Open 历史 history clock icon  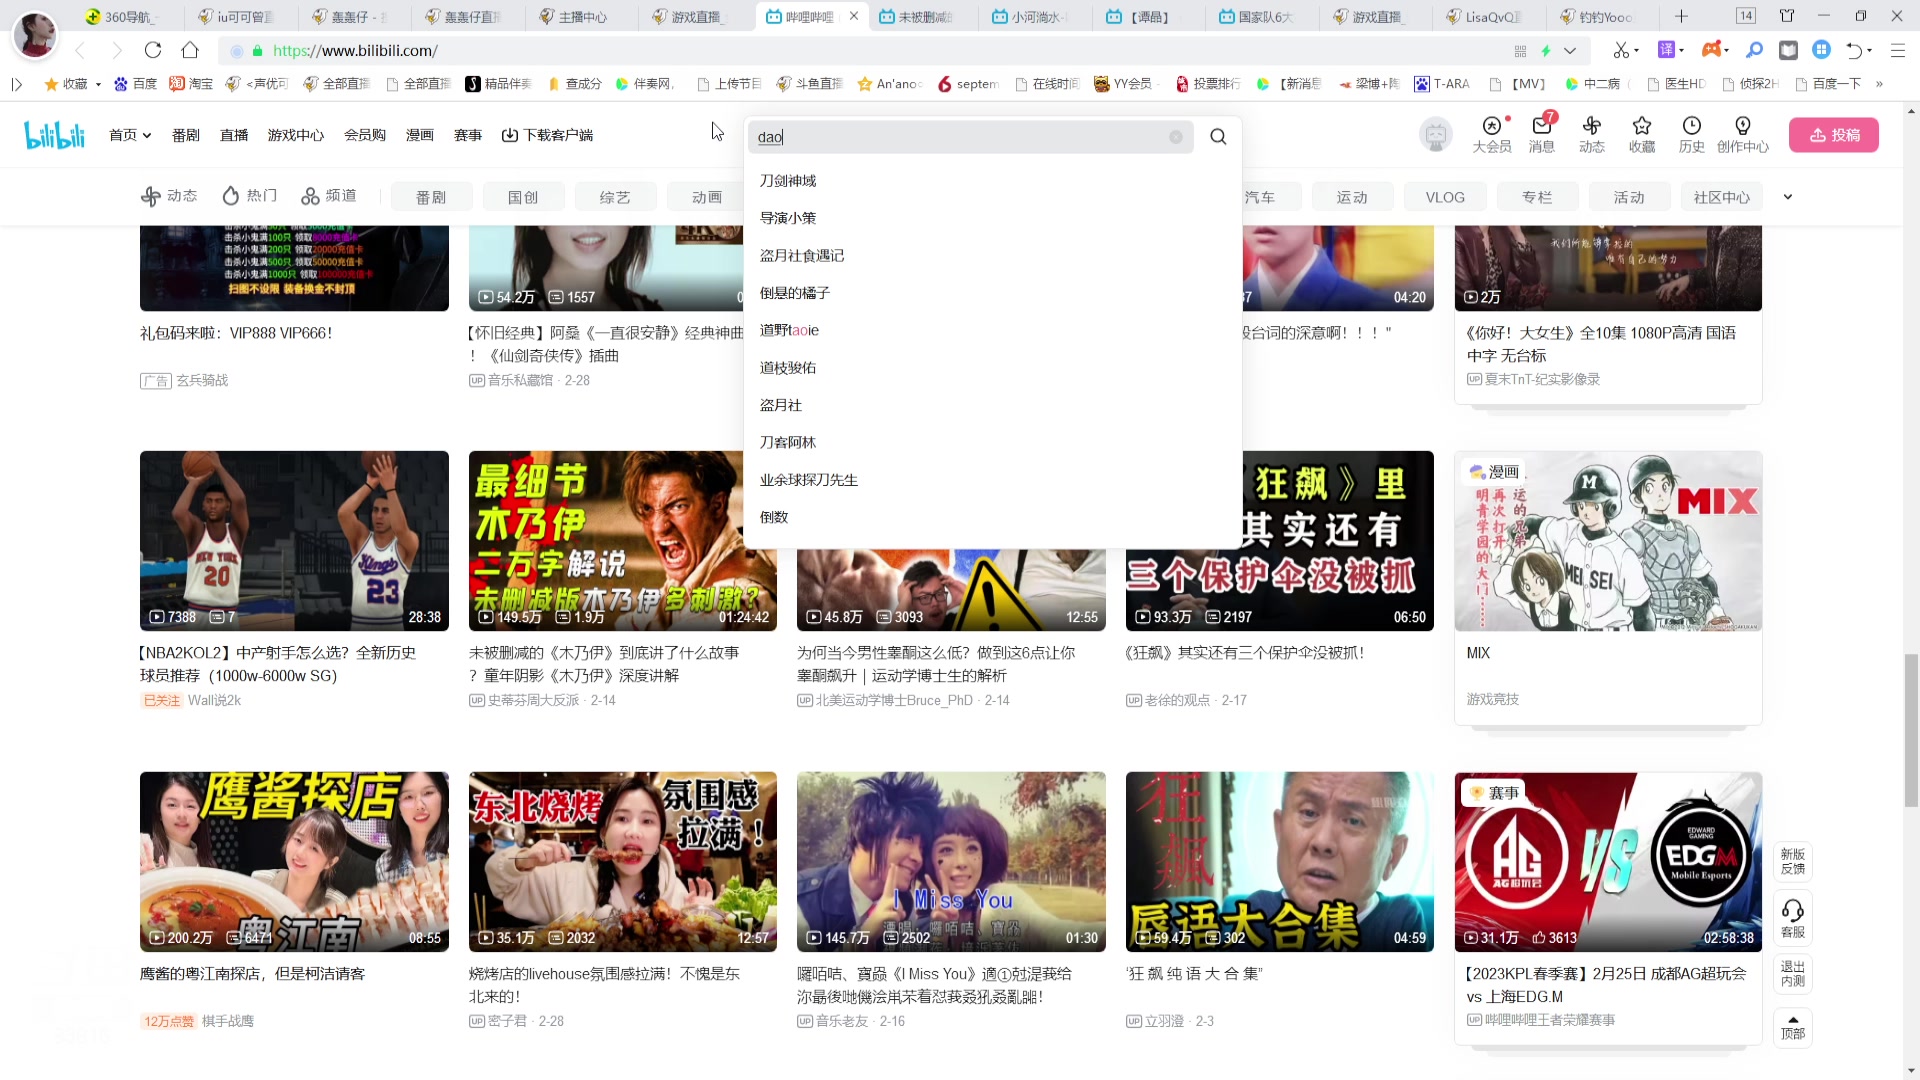click(x=1692, y=135)
